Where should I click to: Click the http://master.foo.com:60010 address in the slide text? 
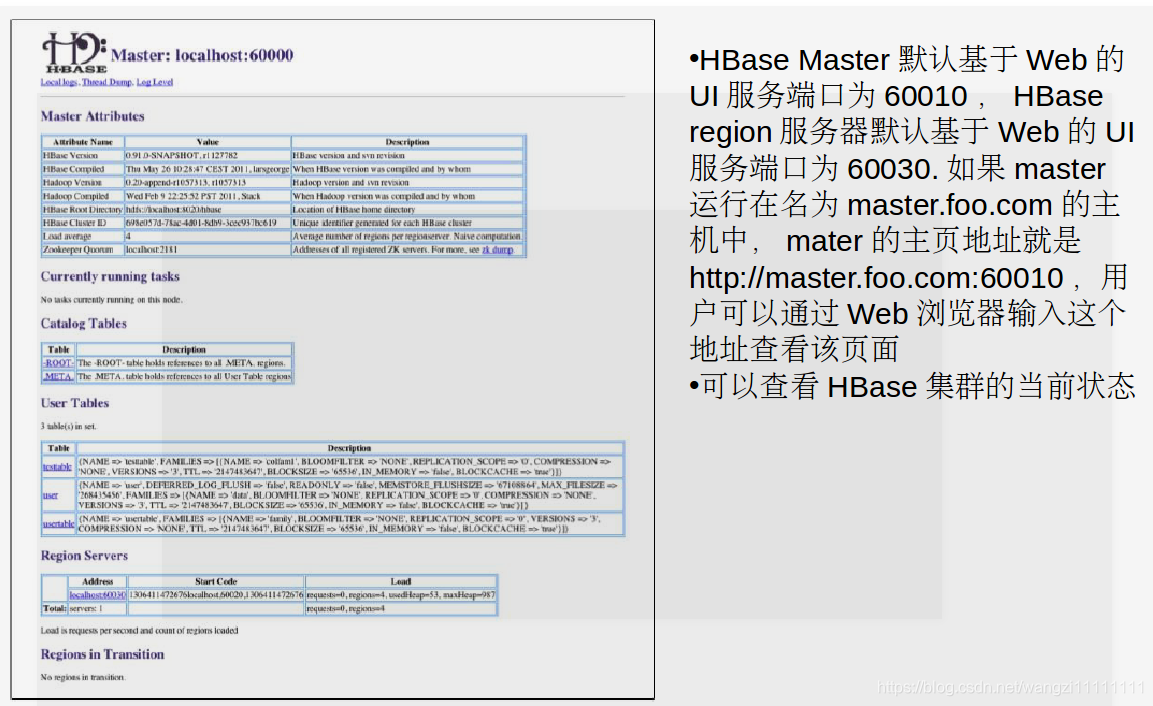coord(877,278)
